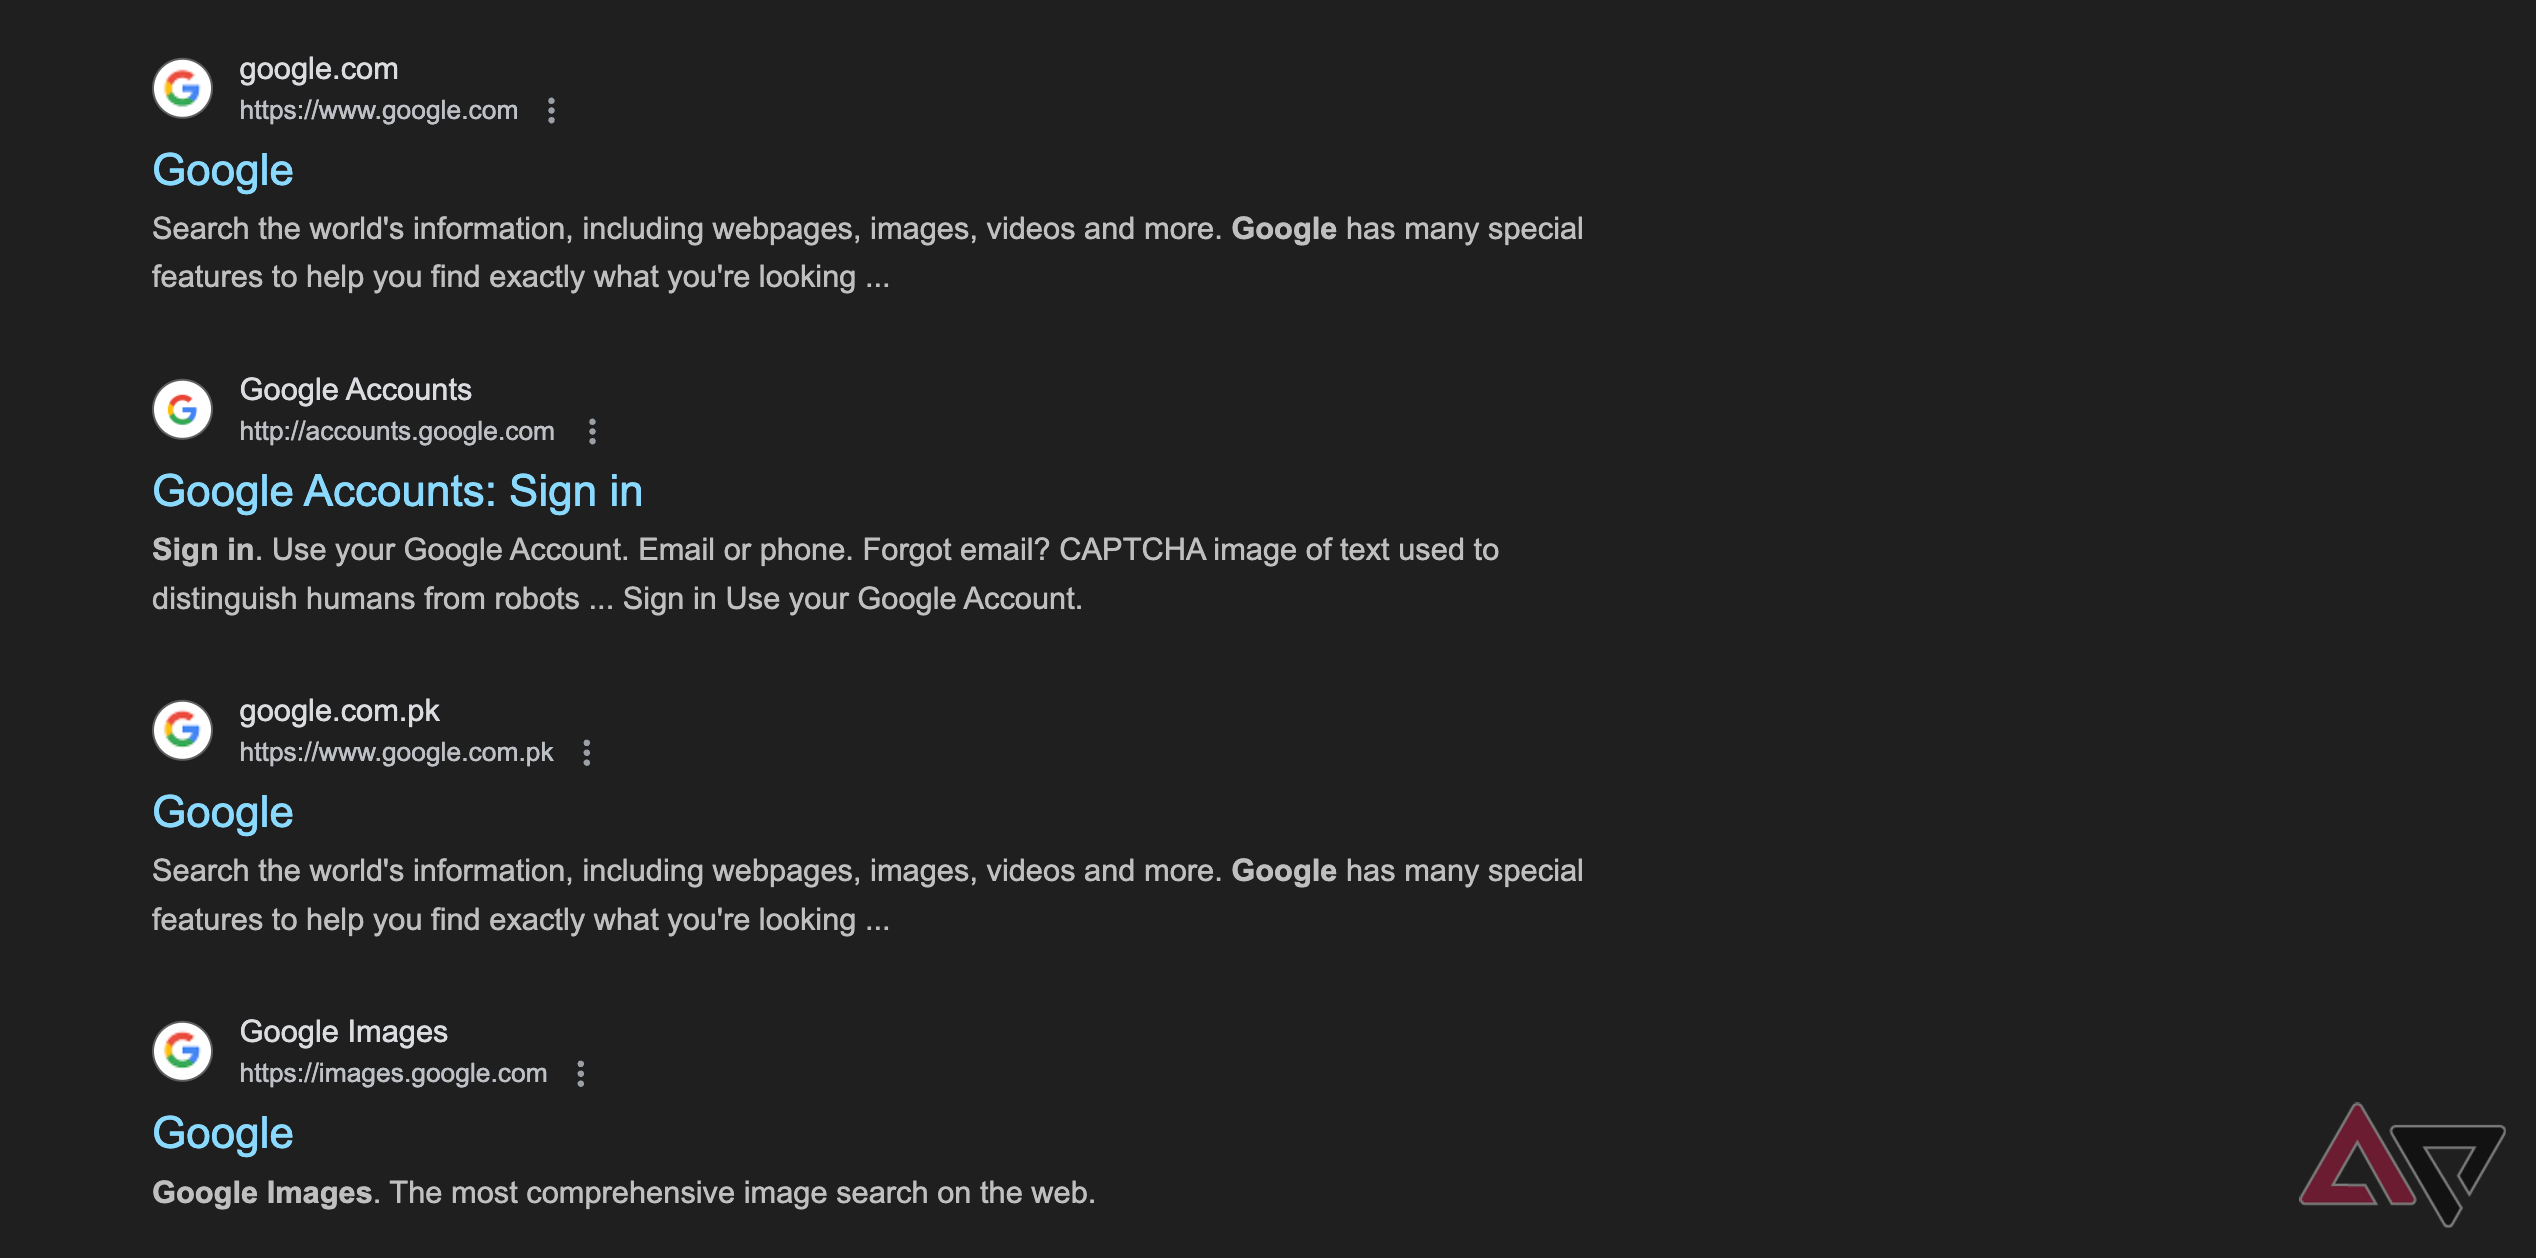Image resolution: width=2536 pixels, height=1258 pixels.
Task: Open the three-dot menu for google.com.pk
Action: coord(587,752)
